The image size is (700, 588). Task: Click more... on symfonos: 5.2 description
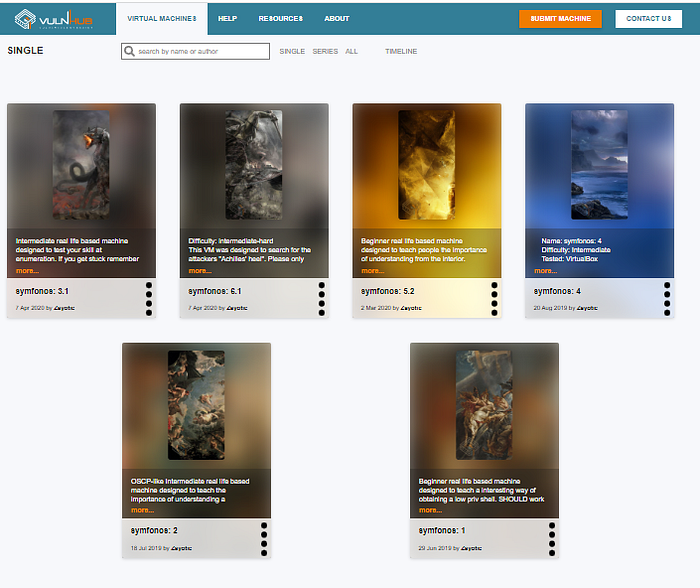click(x=373, y=271)
